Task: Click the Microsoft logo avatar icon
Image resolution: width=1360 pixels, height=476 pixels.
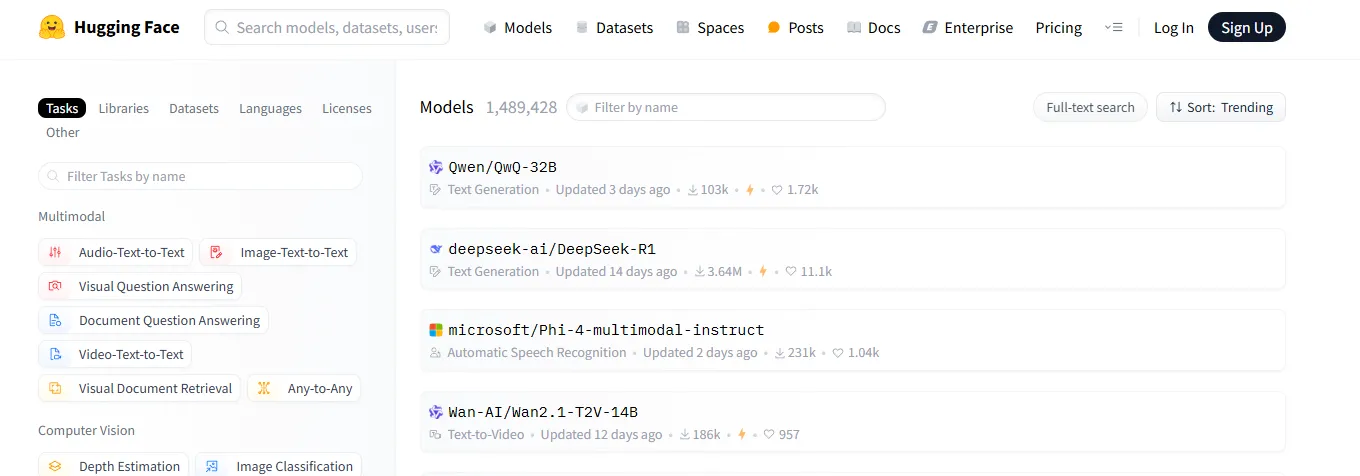Action: [436, 330]
